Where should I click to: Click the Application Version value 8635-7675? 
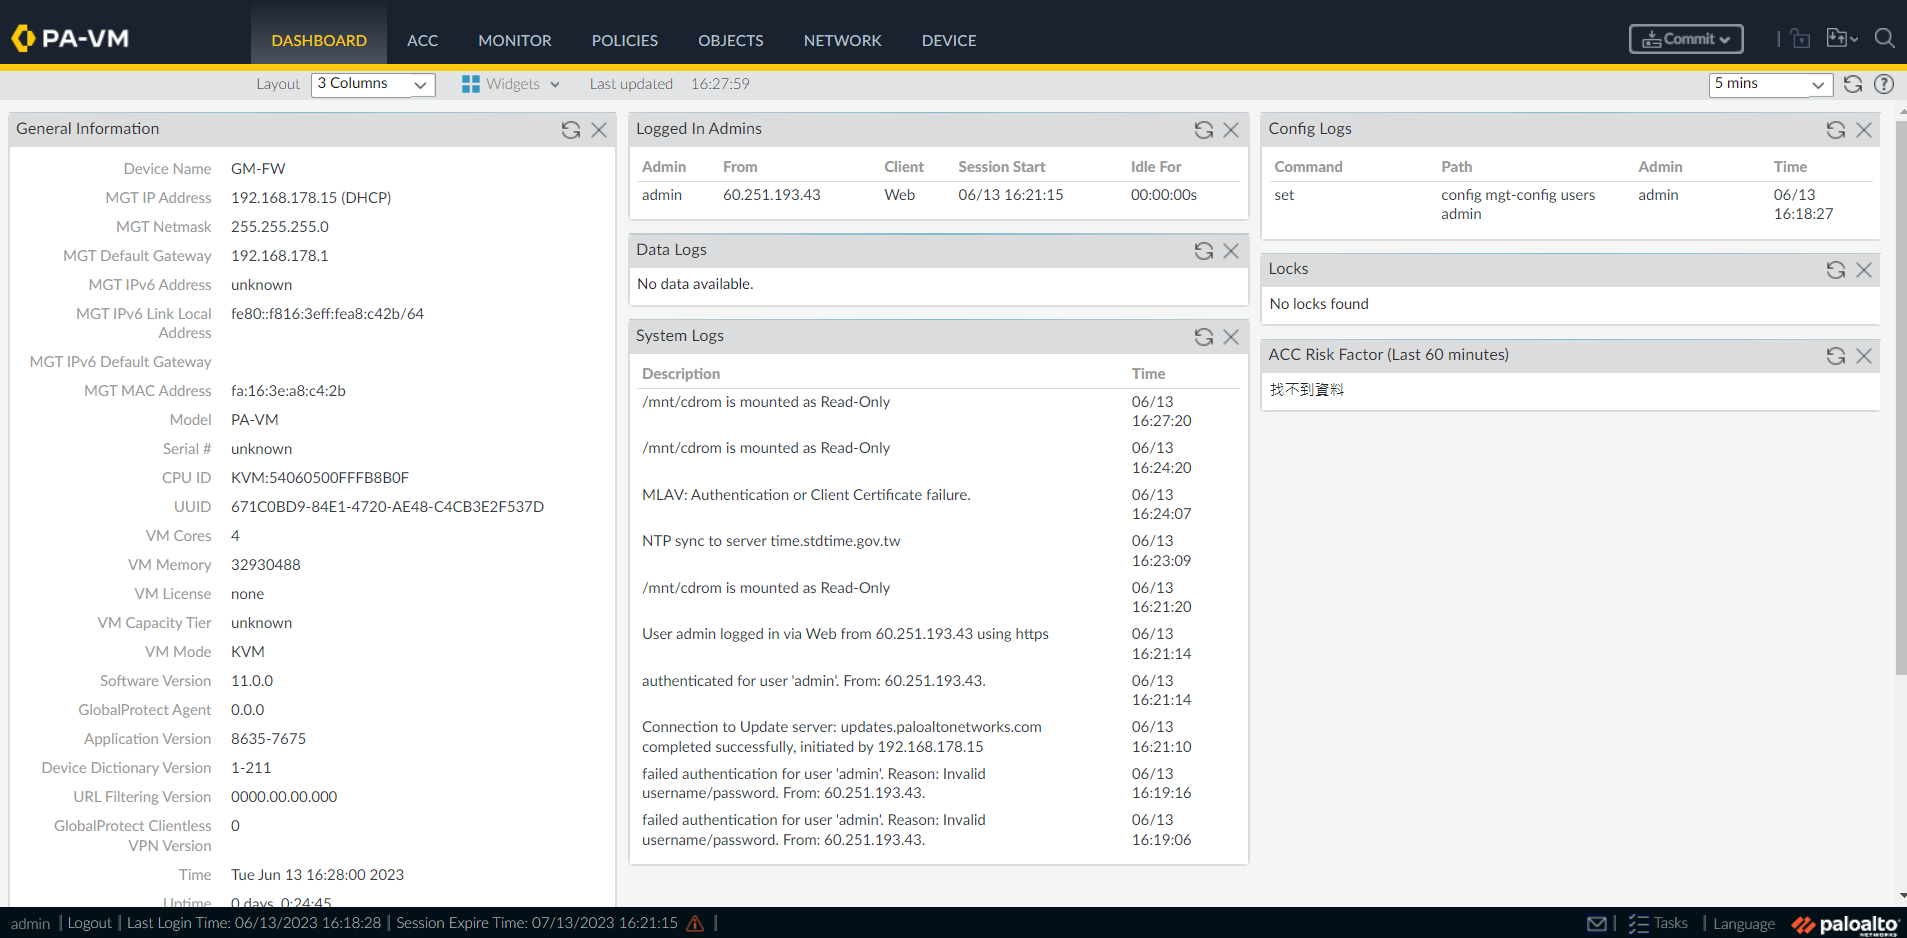(x=269, y=739)
